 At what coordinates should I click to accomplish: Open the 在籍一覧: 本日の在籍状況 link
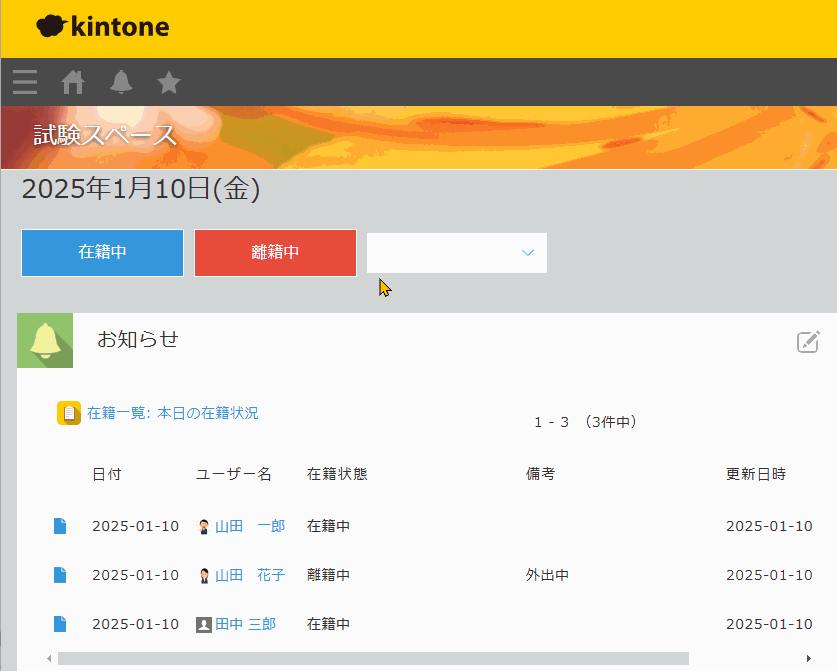[172, 413]
